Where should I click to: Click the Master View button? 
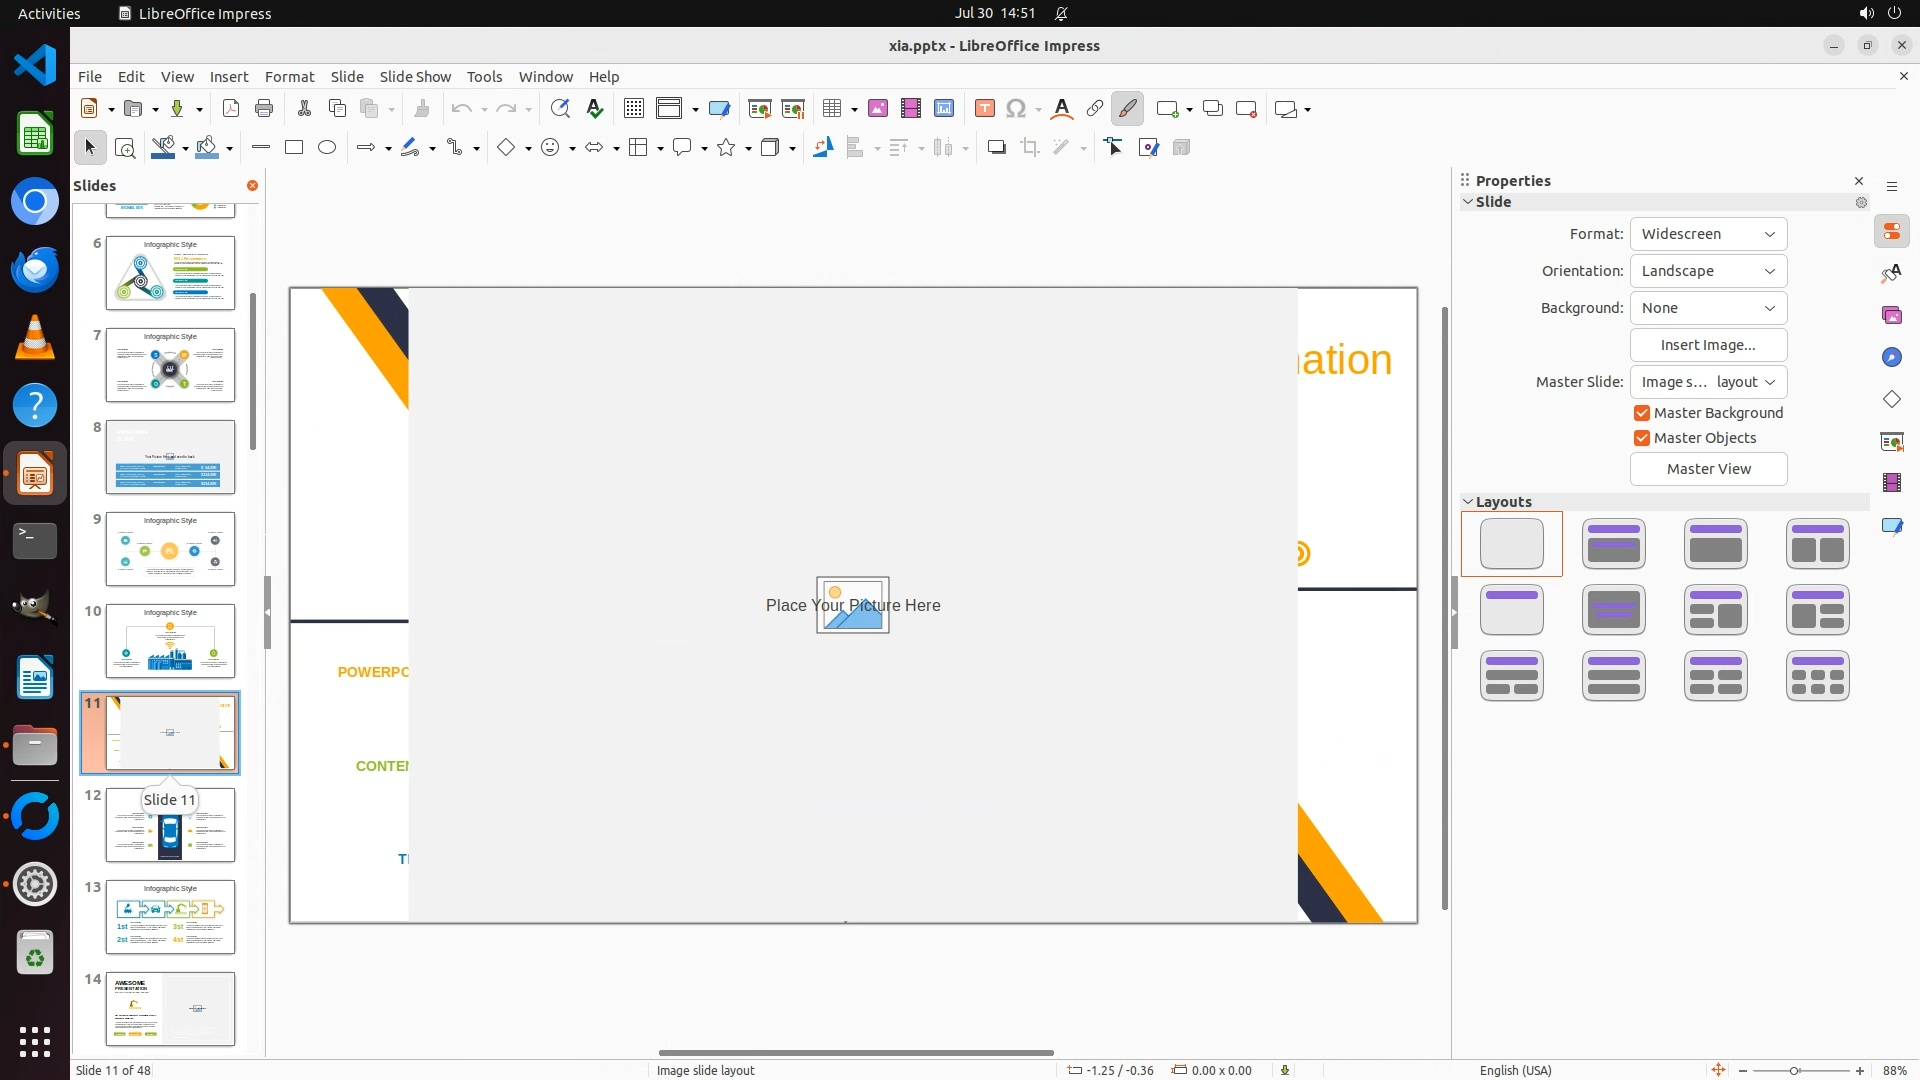tap(1708, 469)
